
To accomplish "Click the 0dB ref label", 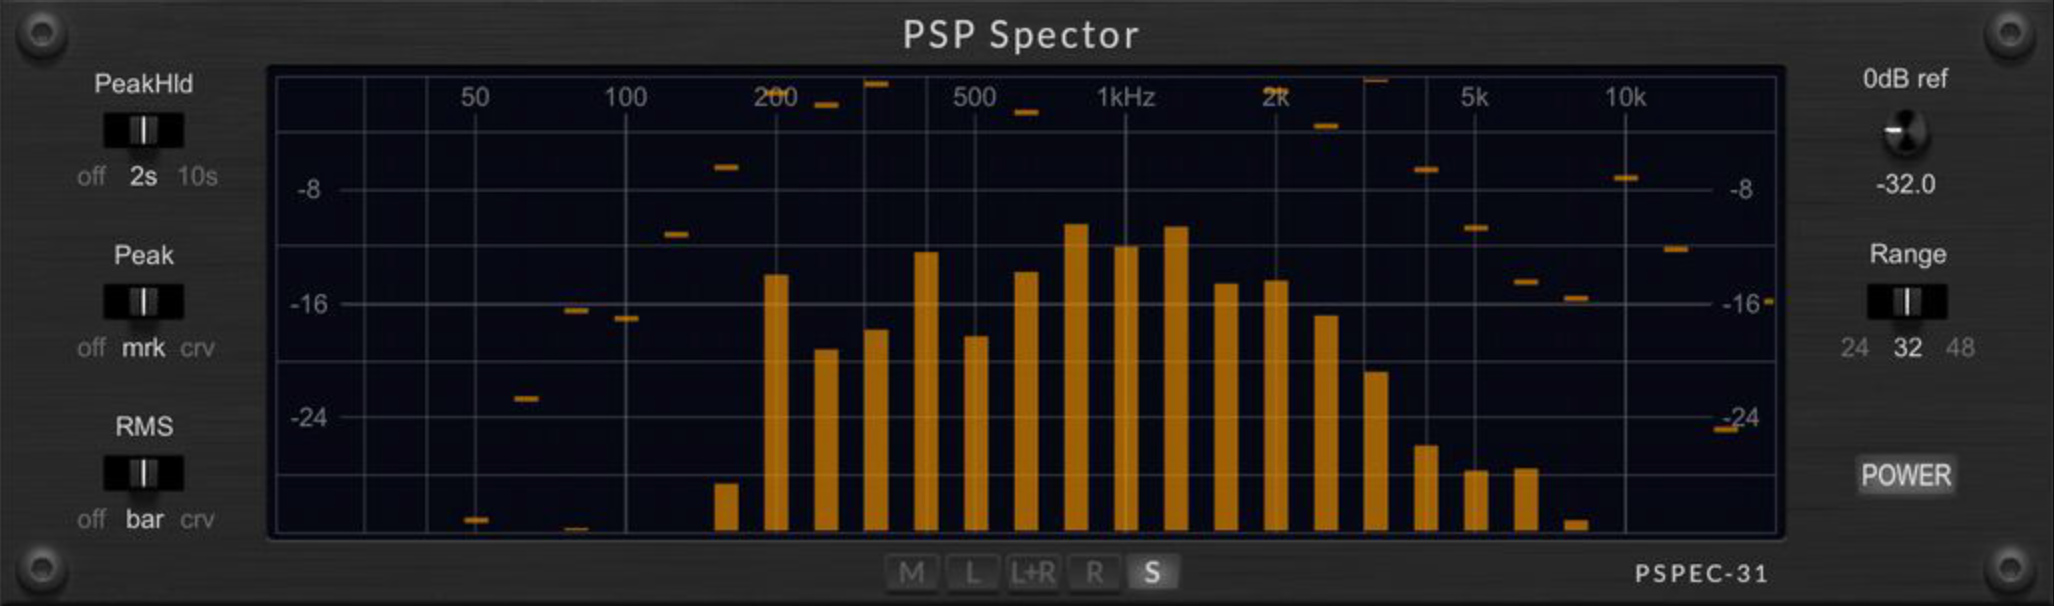I will pyautogui.click(x=1905, y=79).
